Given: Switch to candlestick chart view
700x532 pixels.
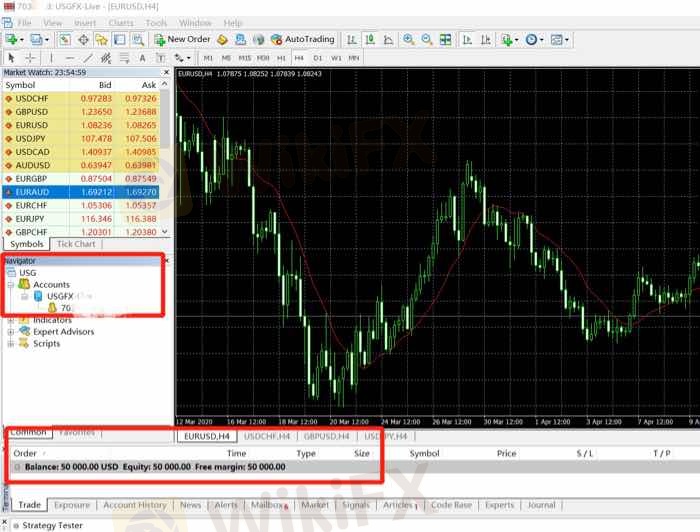Looking at the screenshot, I should [x=370, y=40].
